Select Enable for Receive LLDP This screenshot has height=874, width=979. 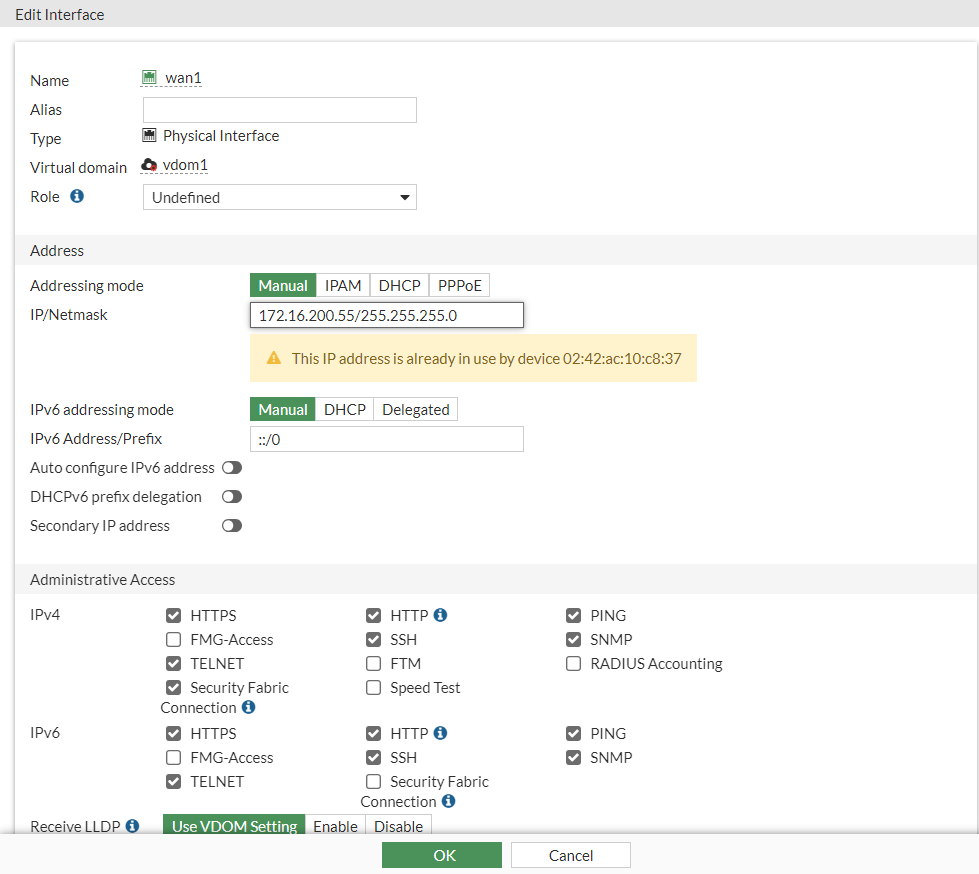335,826
